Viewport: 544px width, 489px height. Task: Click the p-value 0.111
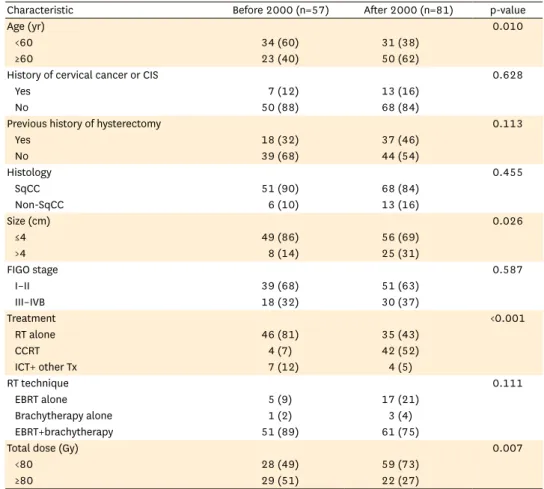click(508, 383)
